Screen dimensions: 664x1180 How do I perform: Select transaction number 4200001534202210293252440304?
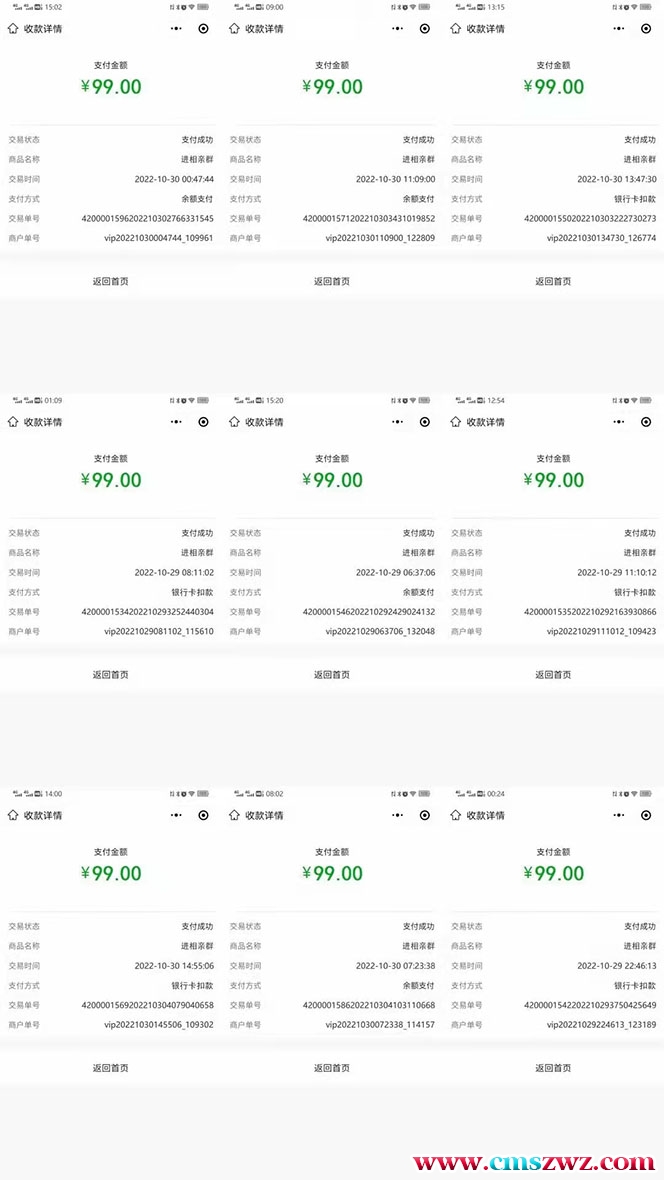point(147,612)
